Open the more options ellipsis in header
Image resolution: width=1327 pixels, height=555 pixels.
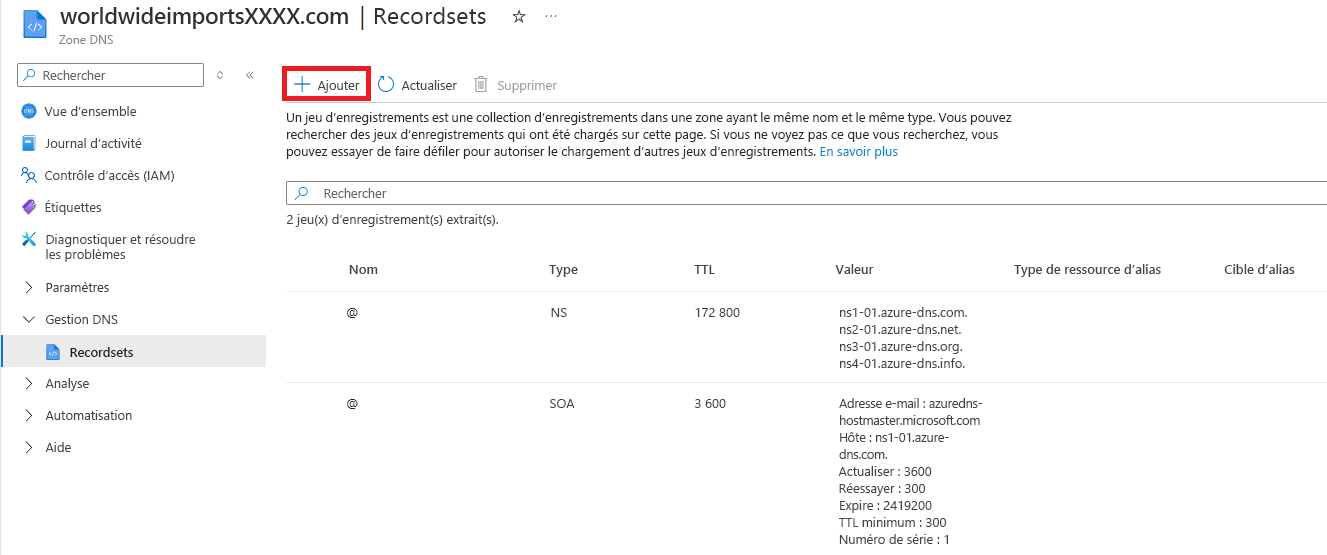coord(551,17)
